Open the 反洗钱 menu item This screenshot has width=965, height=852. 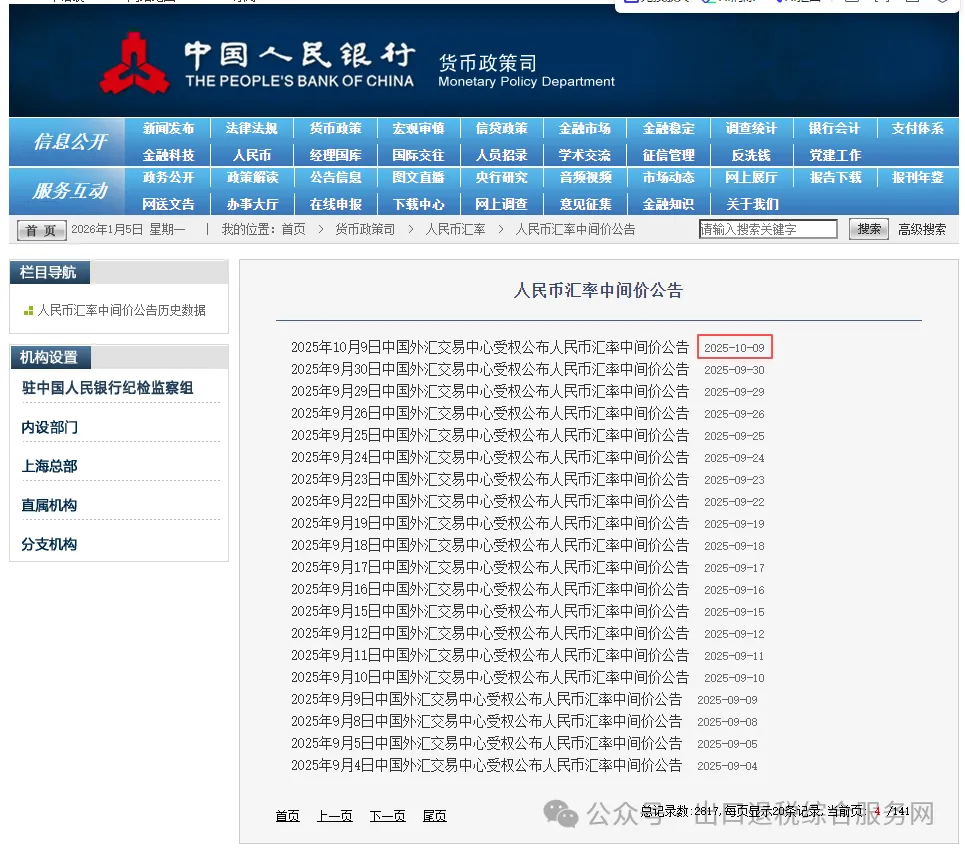click(x=751, y=154)
